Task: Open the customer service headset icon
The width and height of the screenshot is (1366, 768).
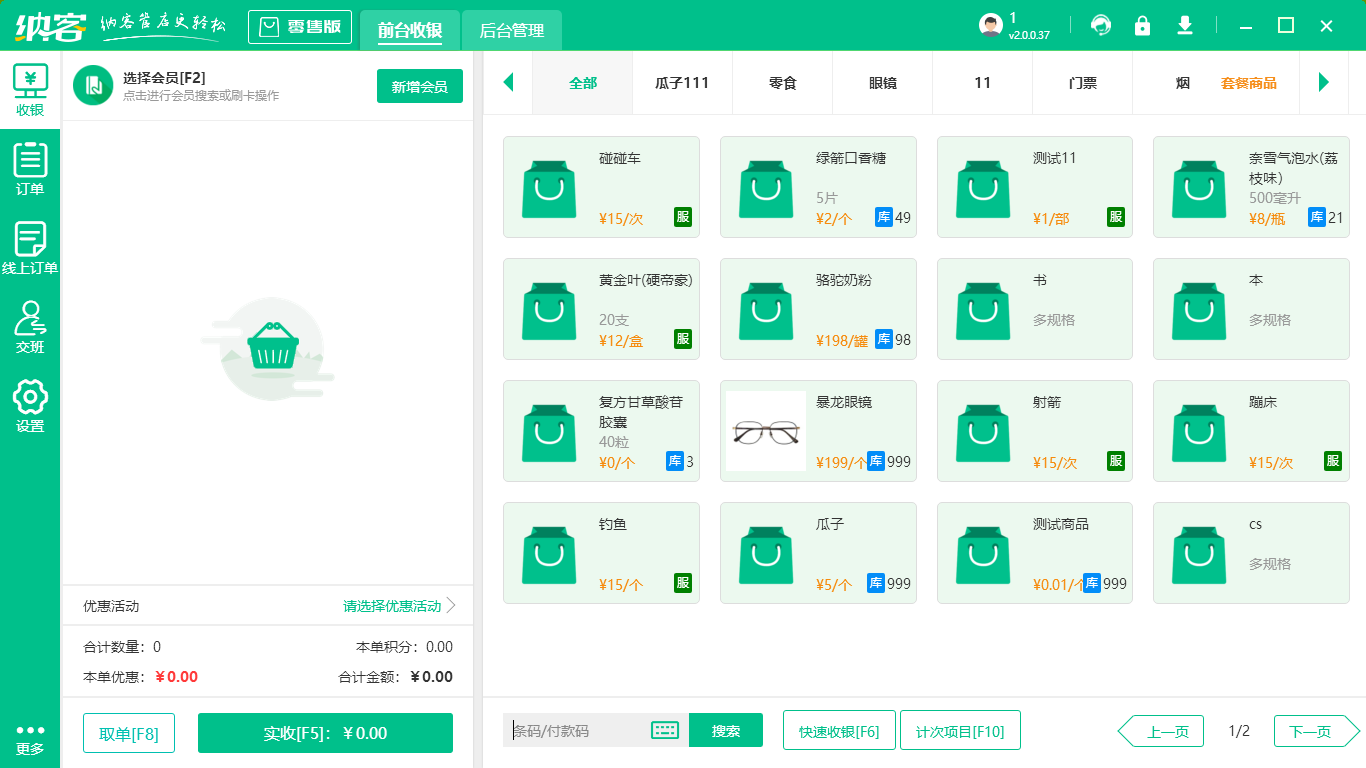Action: pyautogui.click(x=1101, y=25)
